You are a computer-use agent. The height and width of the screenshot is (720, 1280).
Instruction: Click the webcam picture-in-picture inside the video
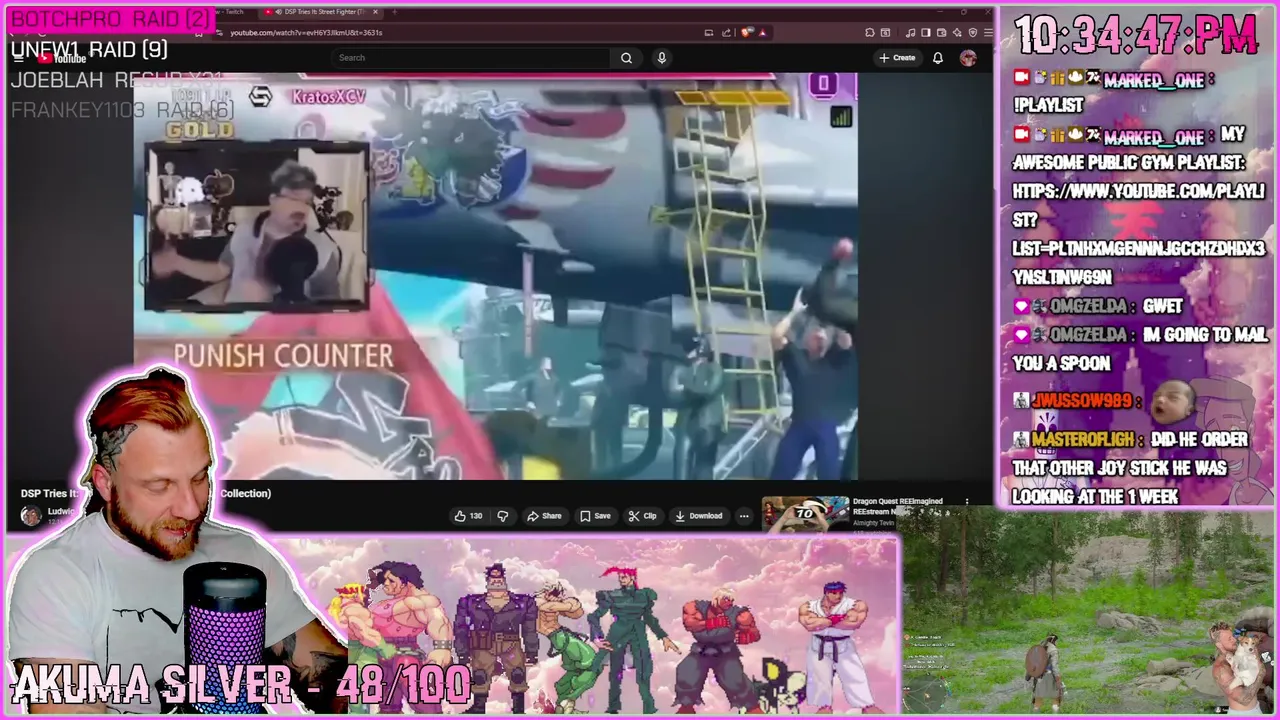click(257, 226)
